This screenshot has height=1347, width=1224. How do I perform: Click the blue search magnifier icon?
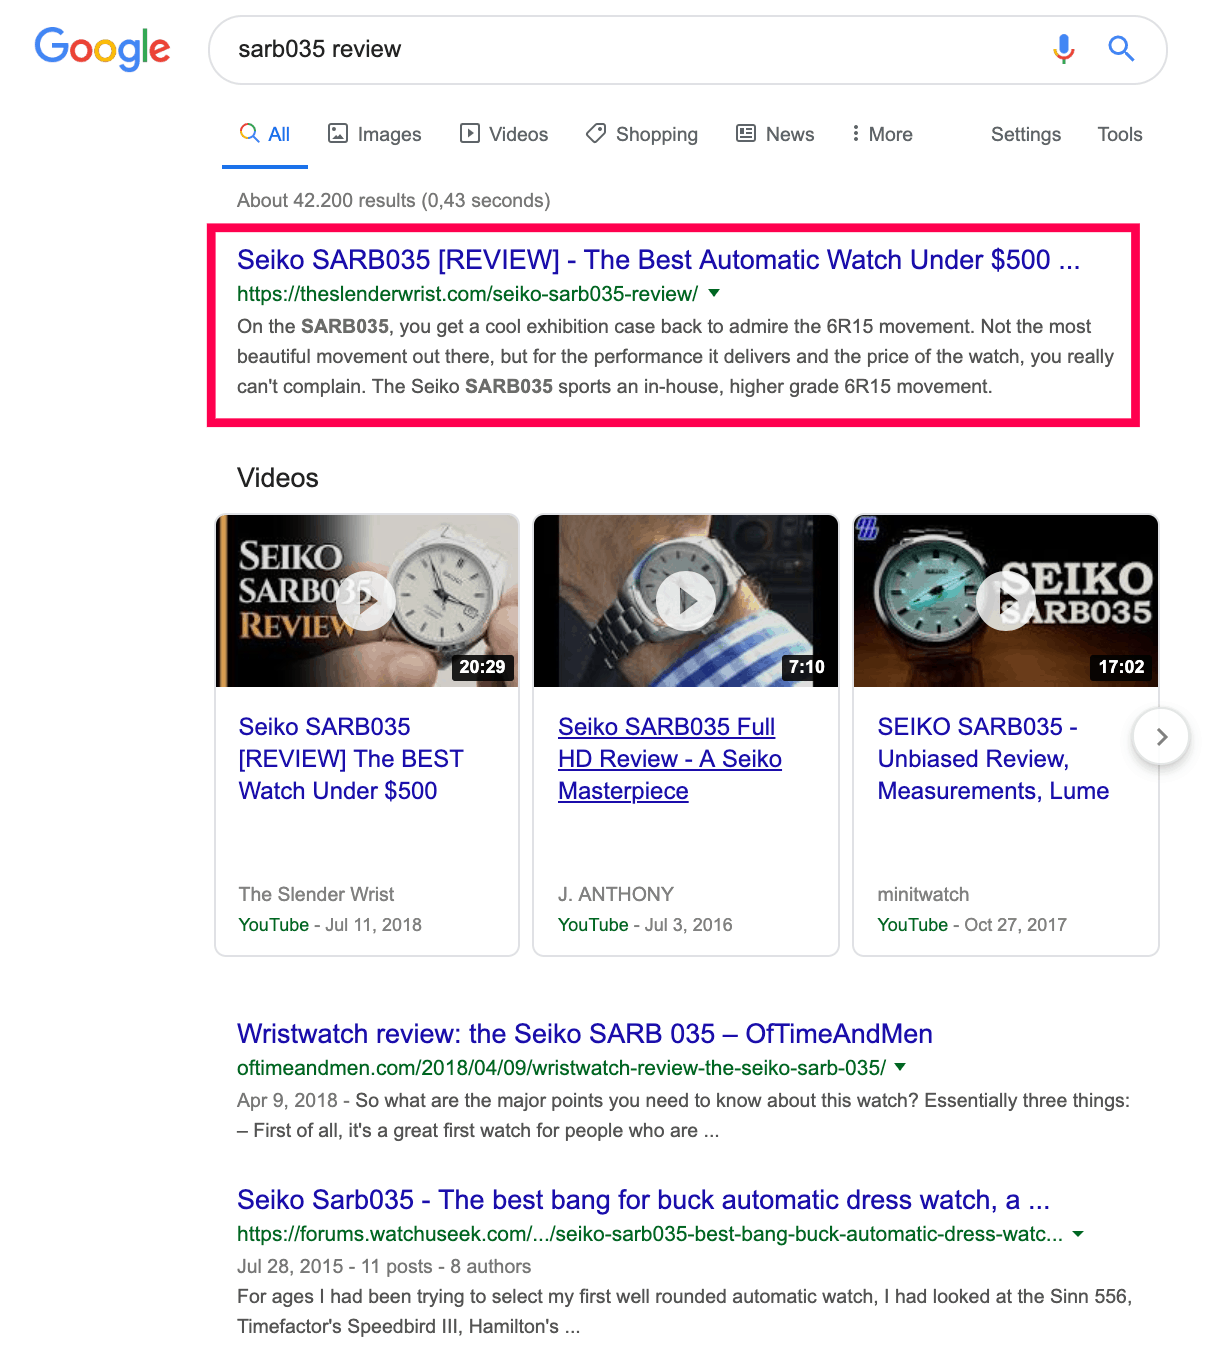[x=1121, y=48]
